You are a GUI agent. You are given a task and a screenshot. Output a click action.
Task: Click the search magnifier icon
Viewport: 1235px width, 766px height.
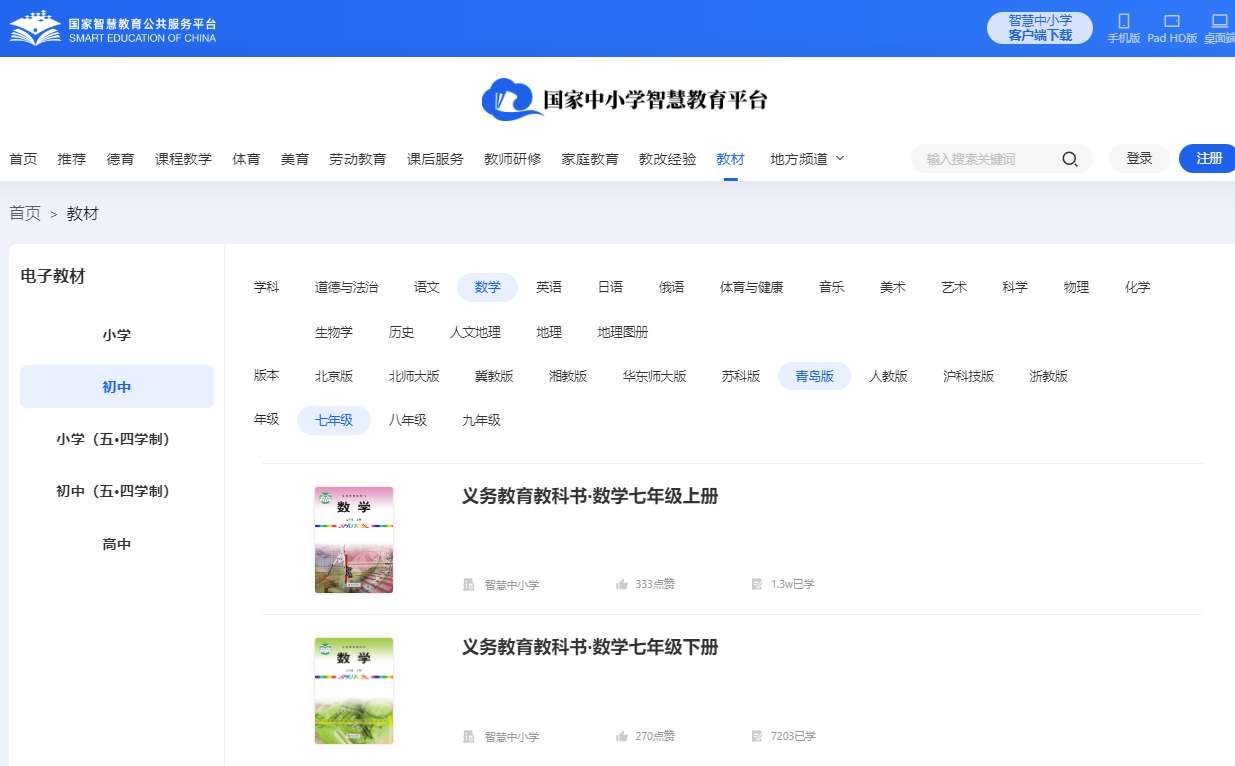1070,159
